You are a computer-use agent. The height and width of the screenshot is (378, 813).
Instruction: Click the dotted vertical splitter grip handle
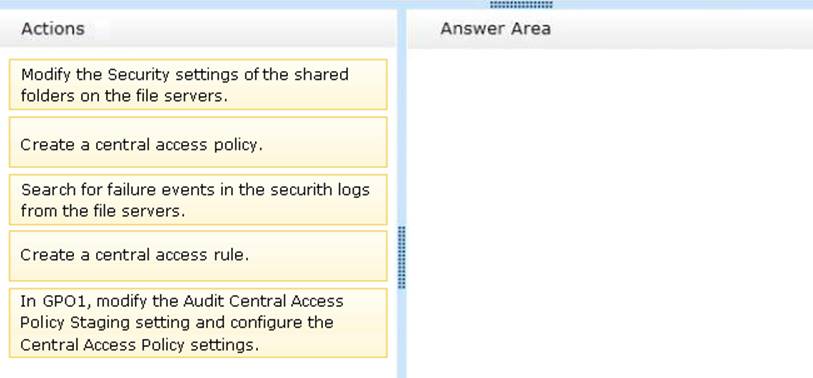tap(401, 257)
